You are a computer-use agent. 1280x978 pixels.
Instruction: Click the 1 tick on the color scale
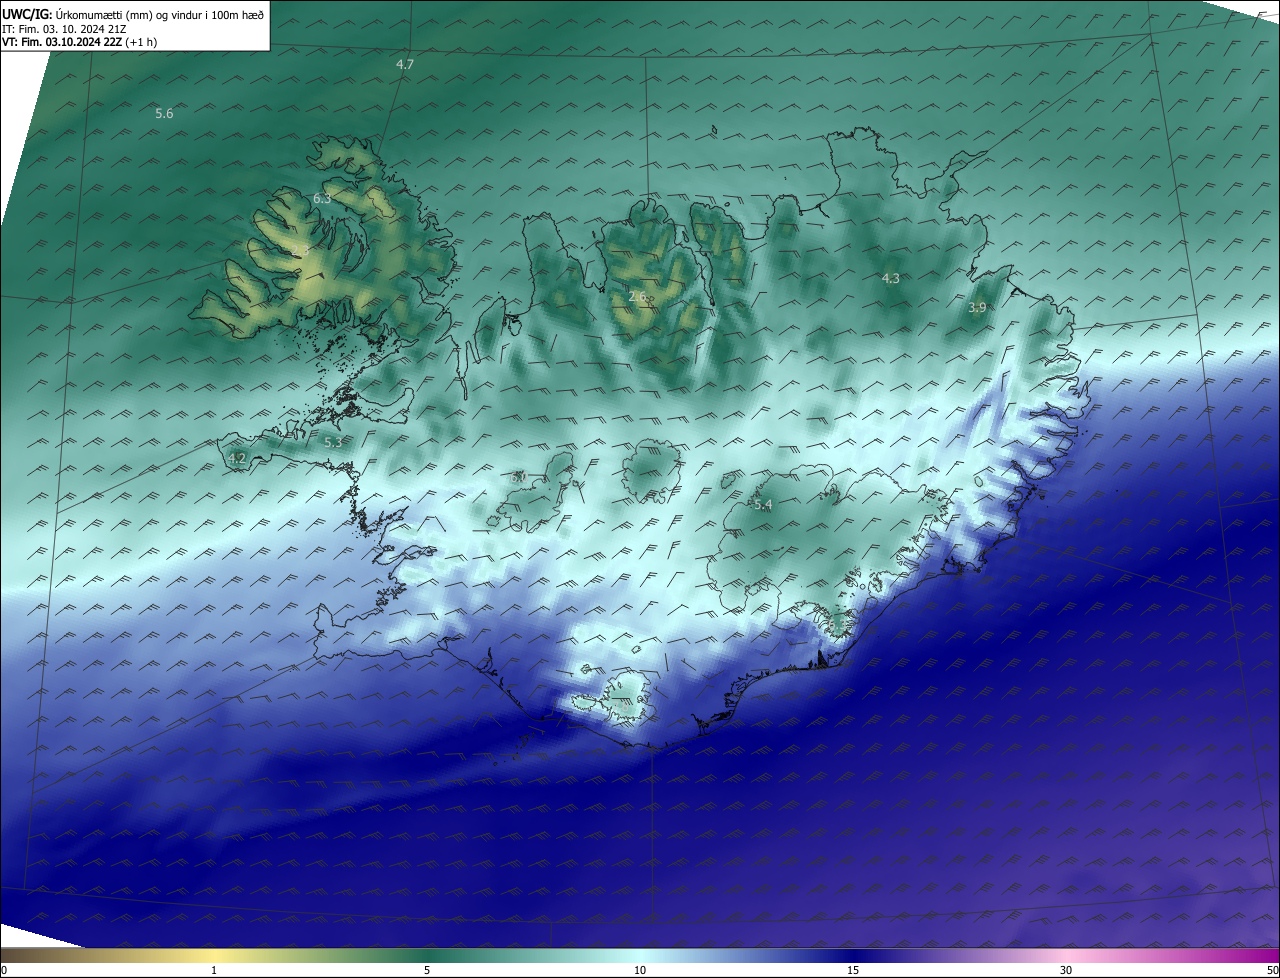pos(214,970)
